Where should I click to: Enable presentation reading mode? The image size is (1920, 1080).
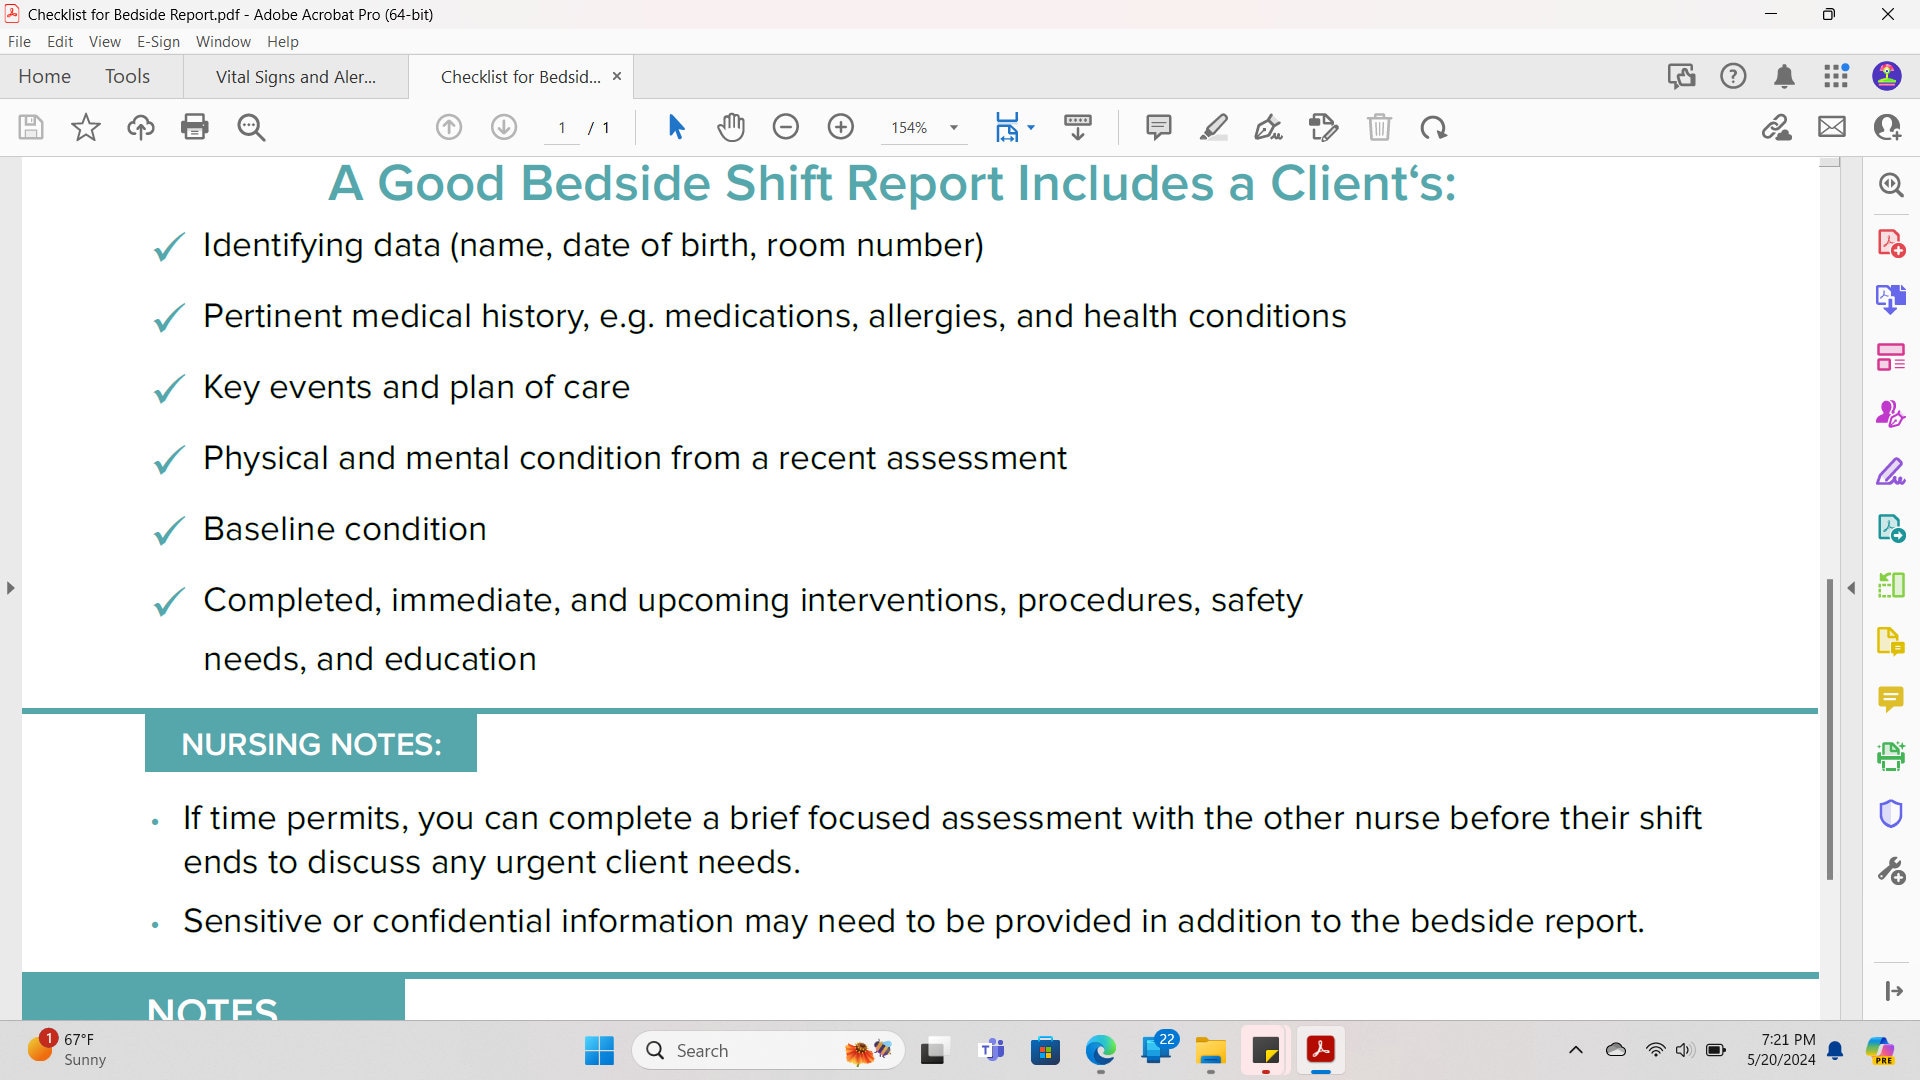point(1078,127)
